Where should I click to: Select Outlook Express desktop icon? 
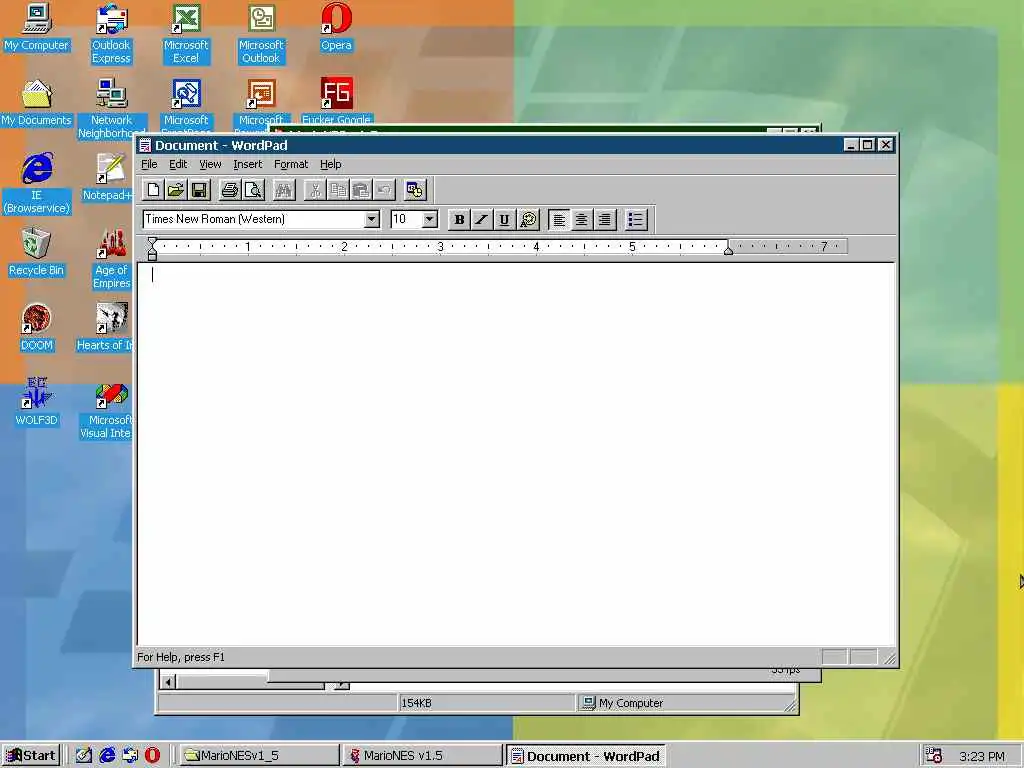click(x=111, y=34)
